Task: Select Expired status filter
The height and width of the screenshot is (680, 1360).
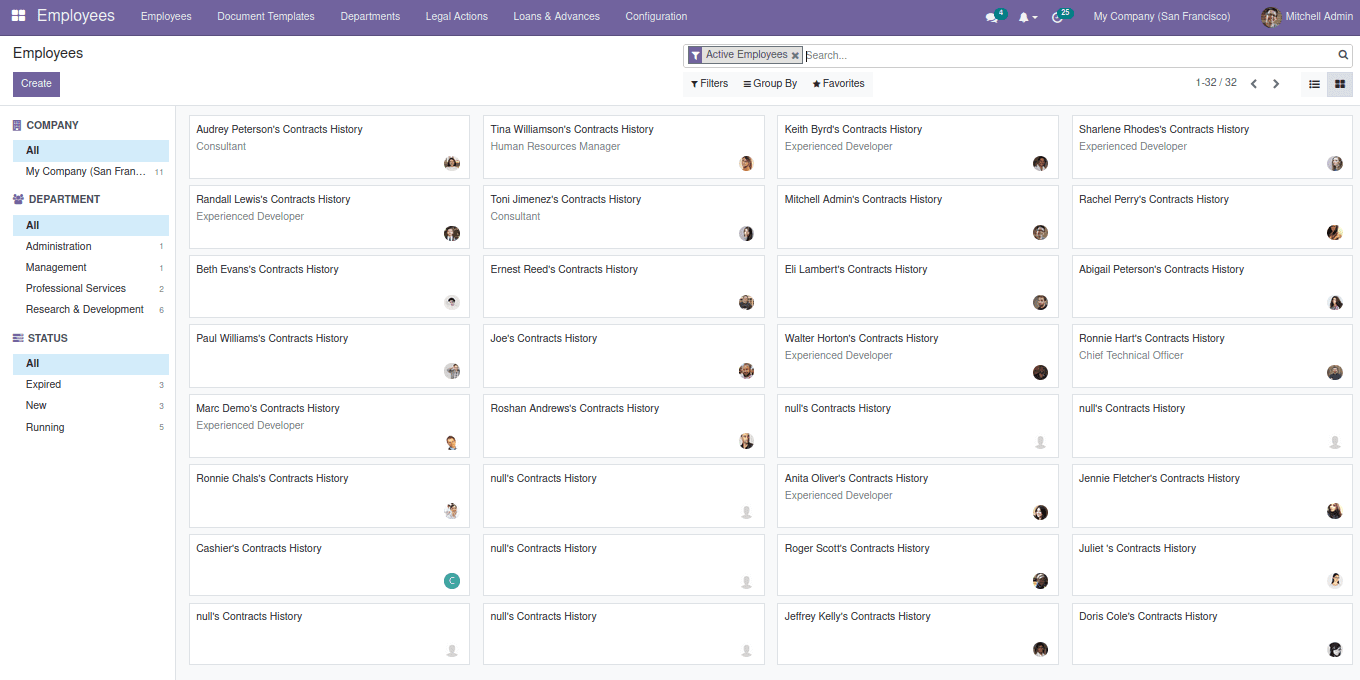Action: pyautogui.click(x=43, y=385)
